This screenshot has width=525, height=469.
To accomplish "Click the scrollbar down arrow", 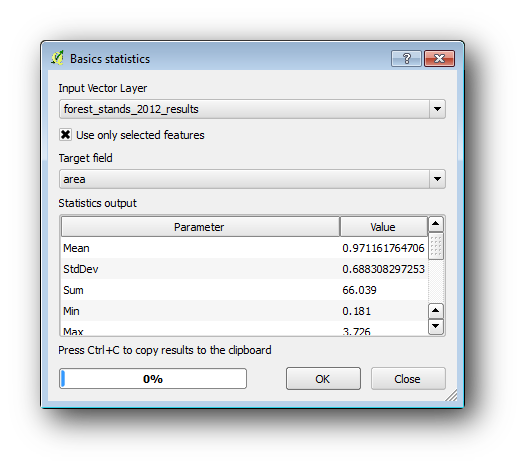I will [436, 326].
